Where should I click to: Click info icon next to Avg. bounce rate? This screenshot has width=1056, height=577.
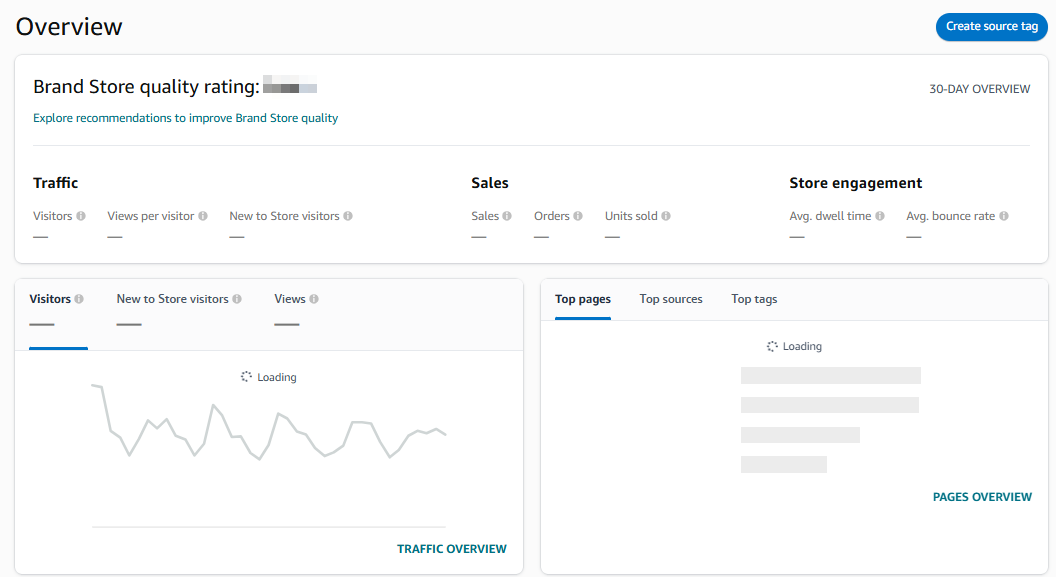pos(1003,216)
